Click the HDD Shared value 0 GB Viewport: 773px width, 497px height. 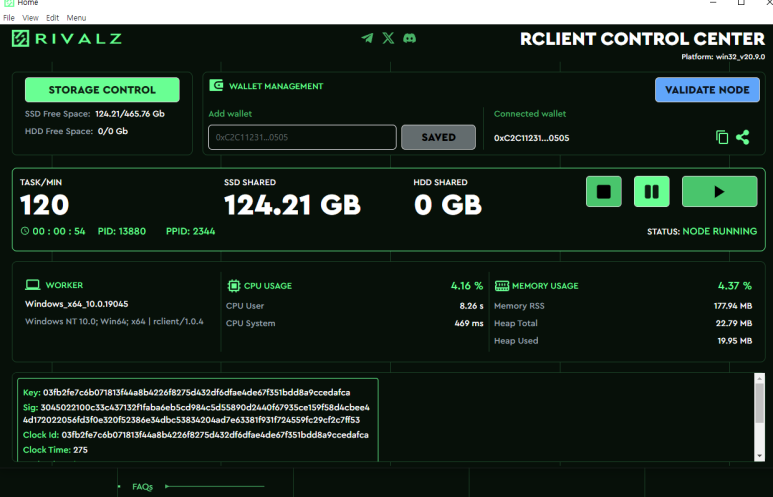[x=448, y=205]
